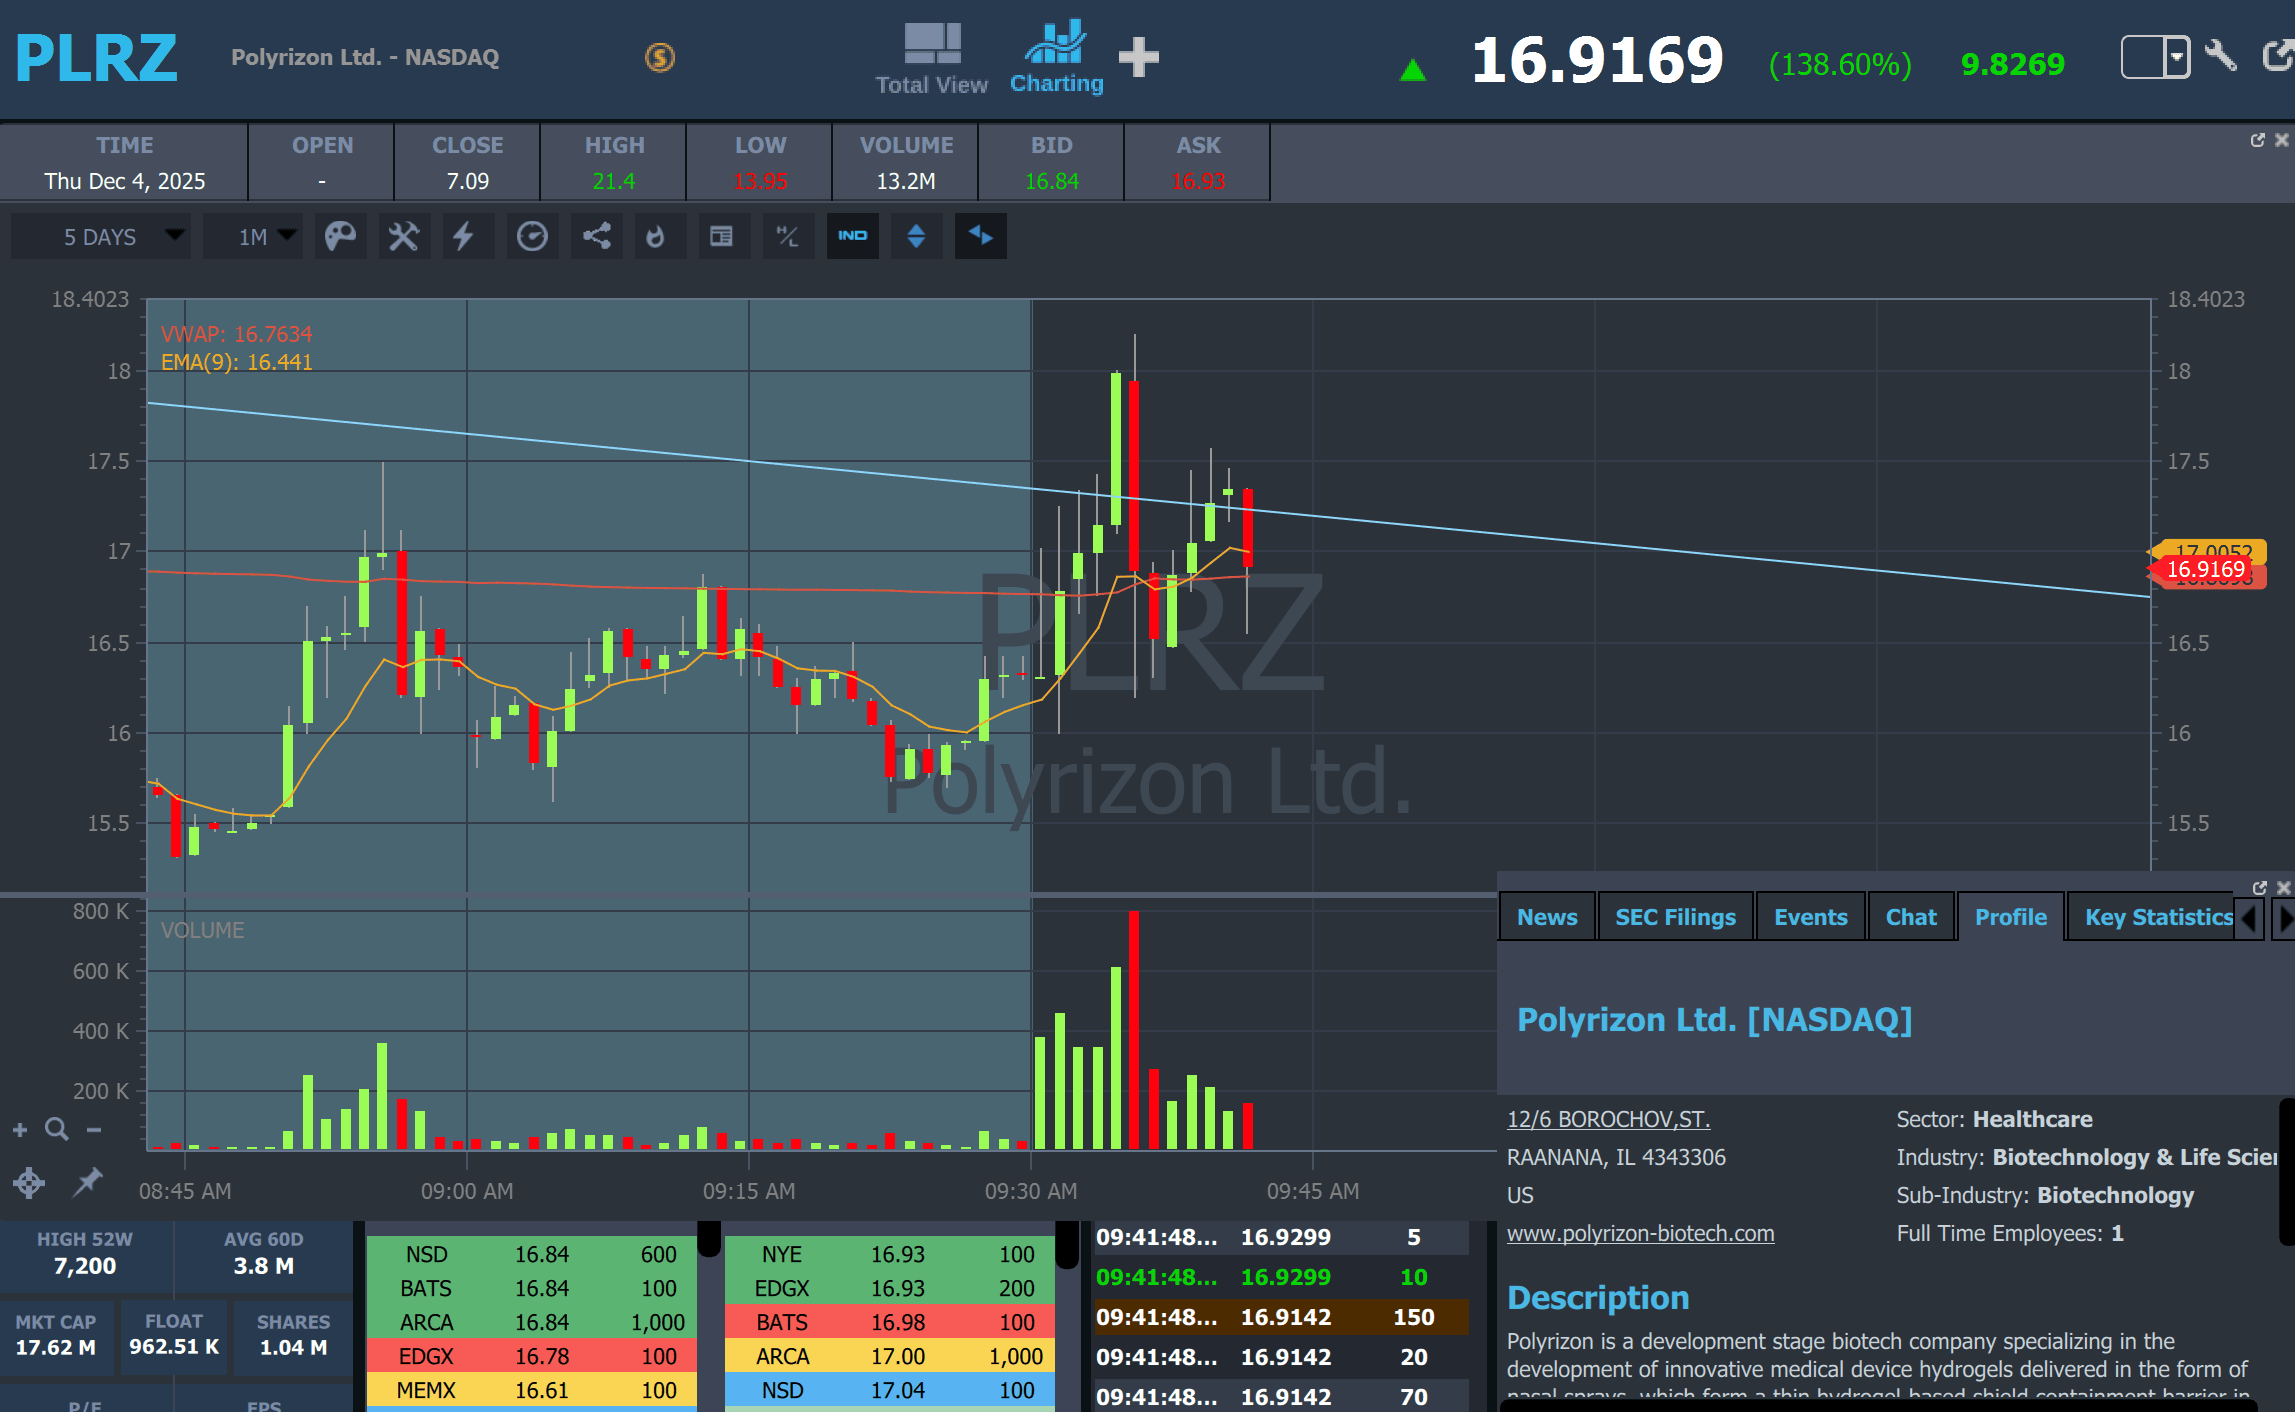Click the Total View button
The width and height of the screenshot is (2295, 1412).
[x=931, y=57]
